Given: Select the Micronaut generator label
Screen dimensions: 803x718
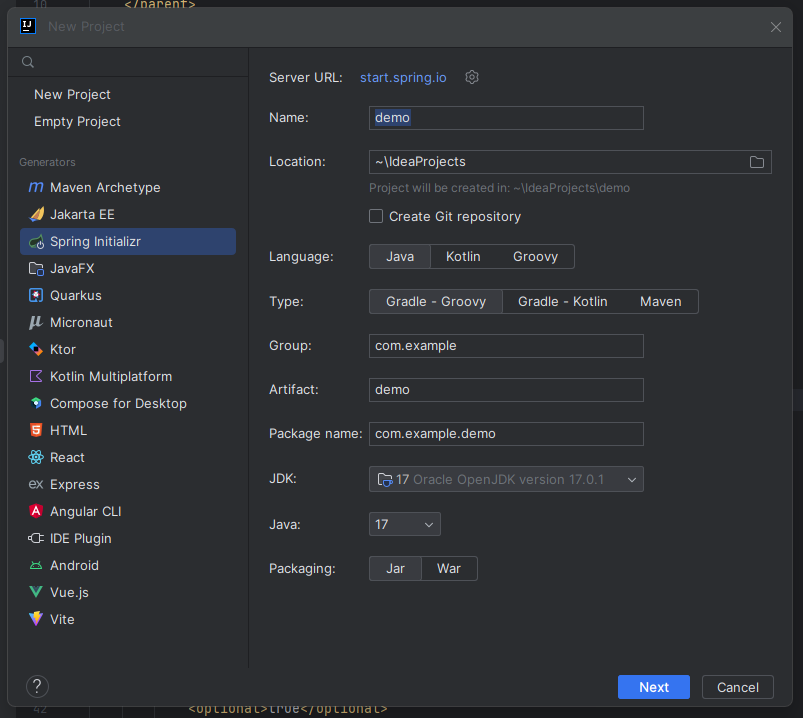Looking at the screenshot, I should [x=81, y=322].
